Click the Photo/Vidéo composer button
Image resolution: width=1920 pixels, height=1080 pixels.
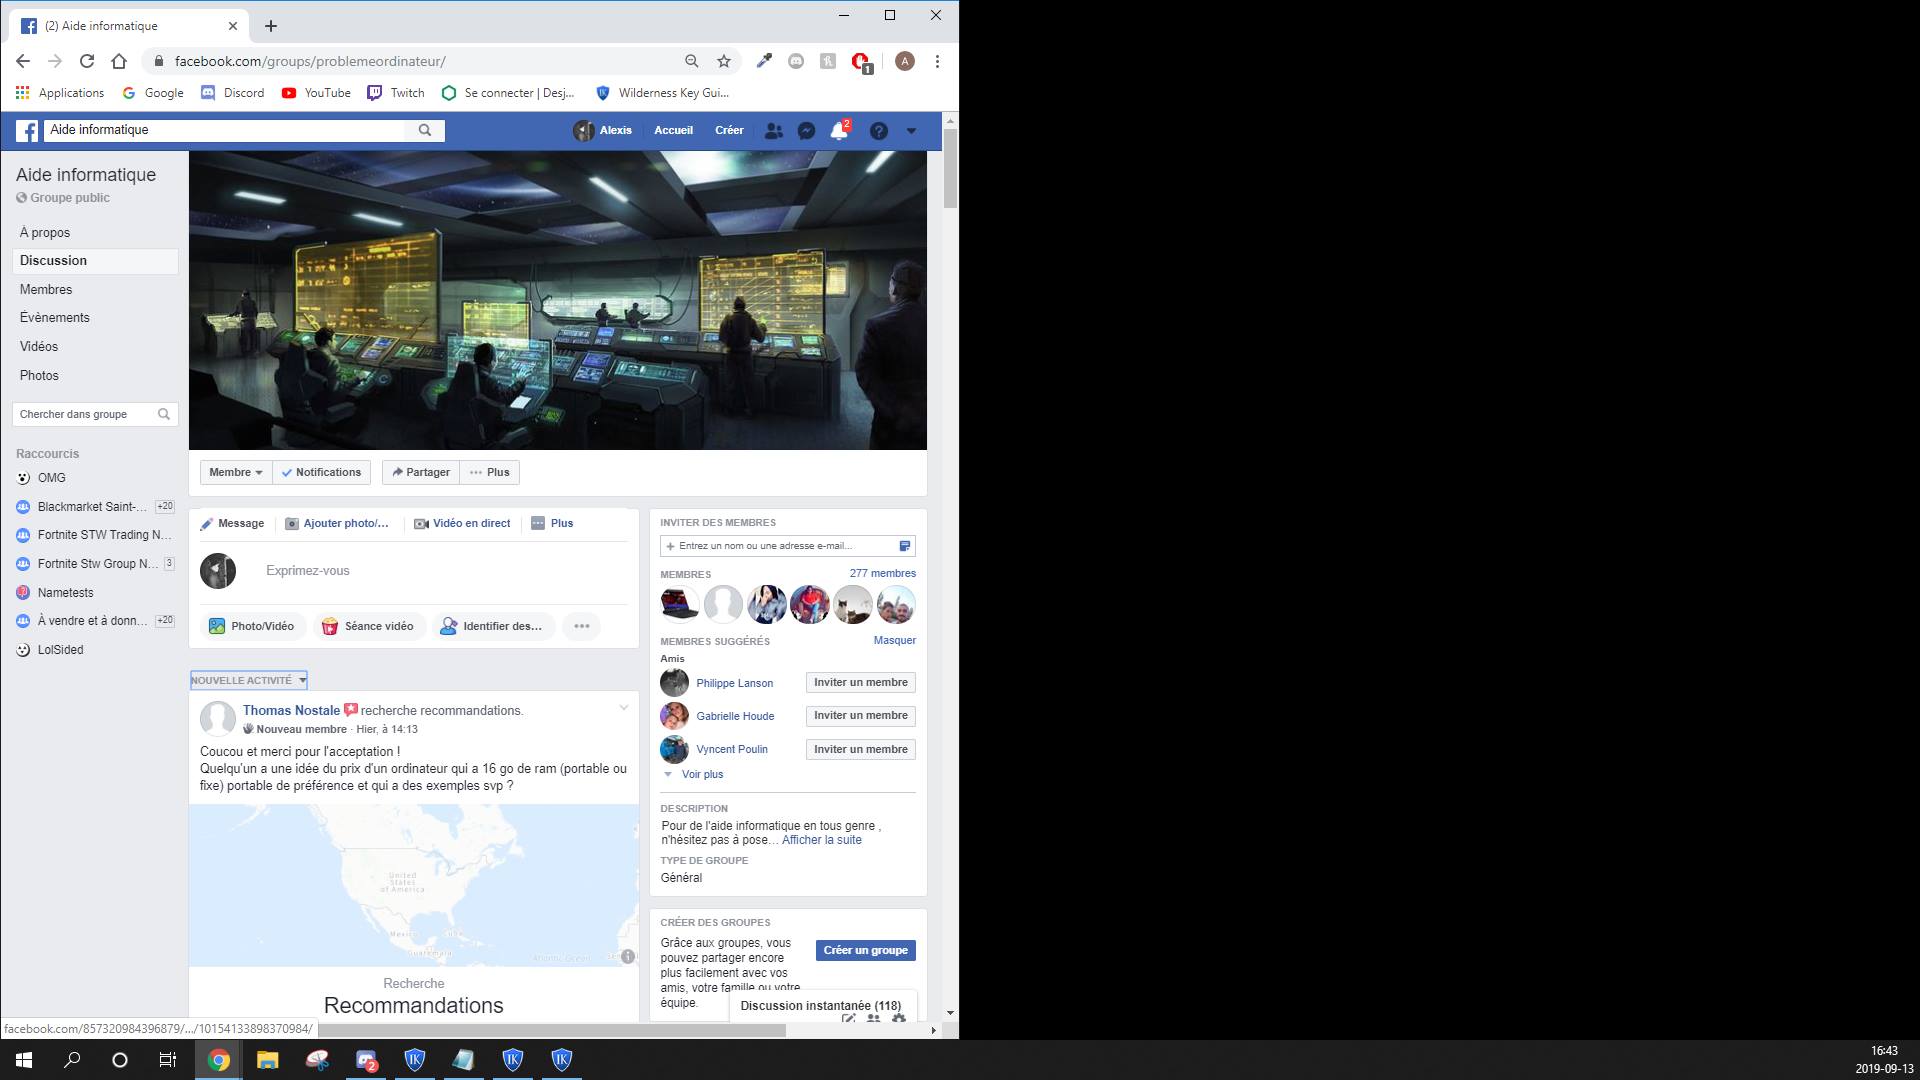point(252,626)
